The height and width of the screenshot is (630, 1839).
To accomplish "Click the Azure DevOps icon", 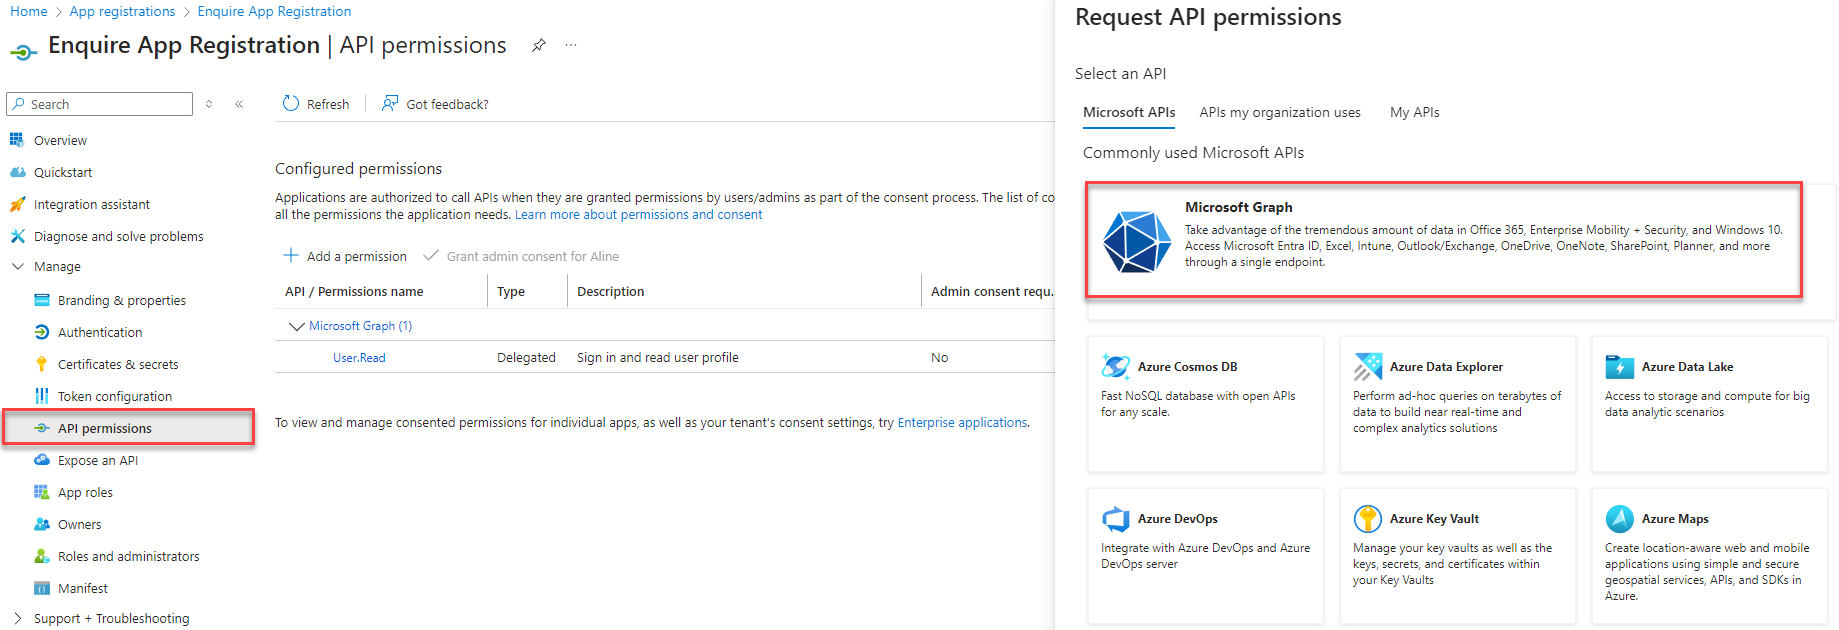I will click(x=1115, y=519).
